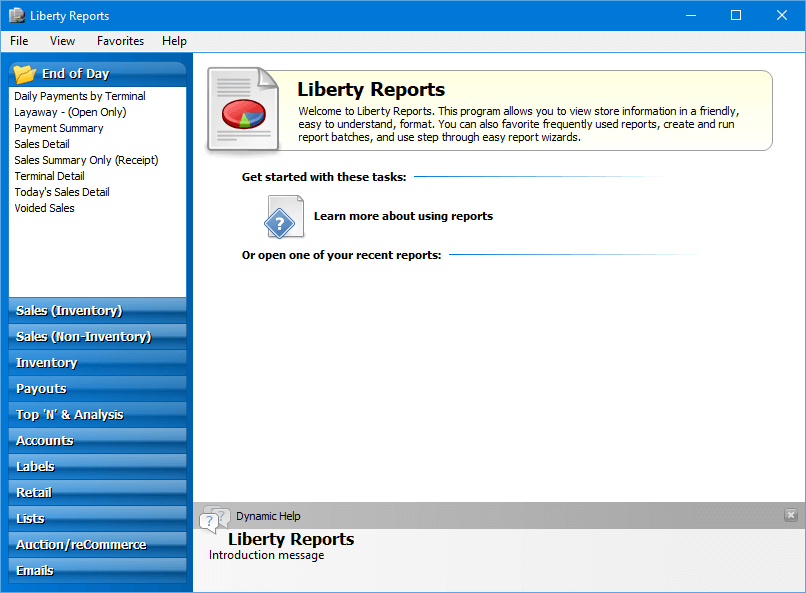Screen dimensions: 806x593
Task: Expand the Accounts category
Action: pyautogui.click(x=97, y=440)
